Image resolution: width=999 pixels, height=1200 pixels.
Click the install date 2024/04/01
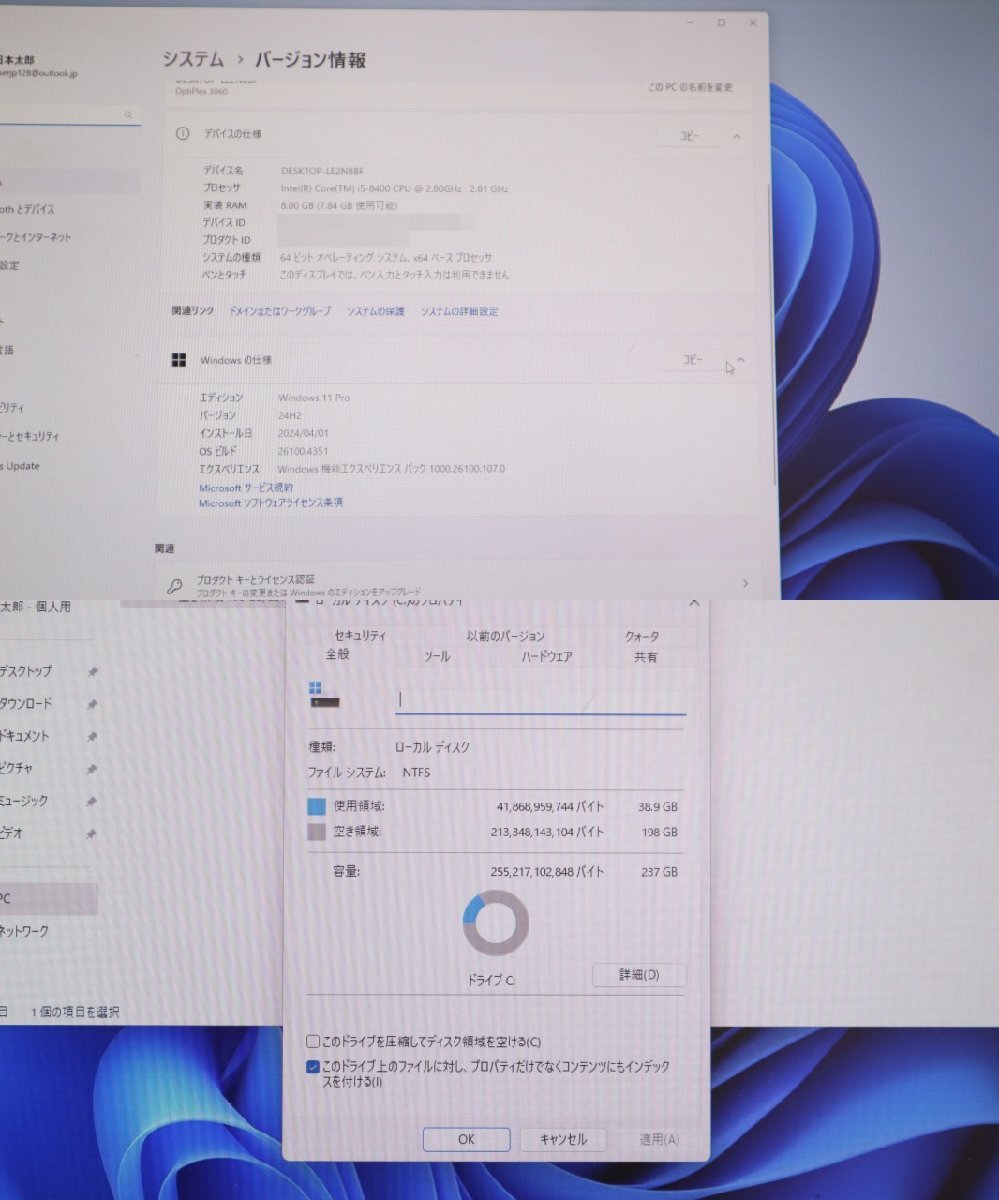coord(304,433)
